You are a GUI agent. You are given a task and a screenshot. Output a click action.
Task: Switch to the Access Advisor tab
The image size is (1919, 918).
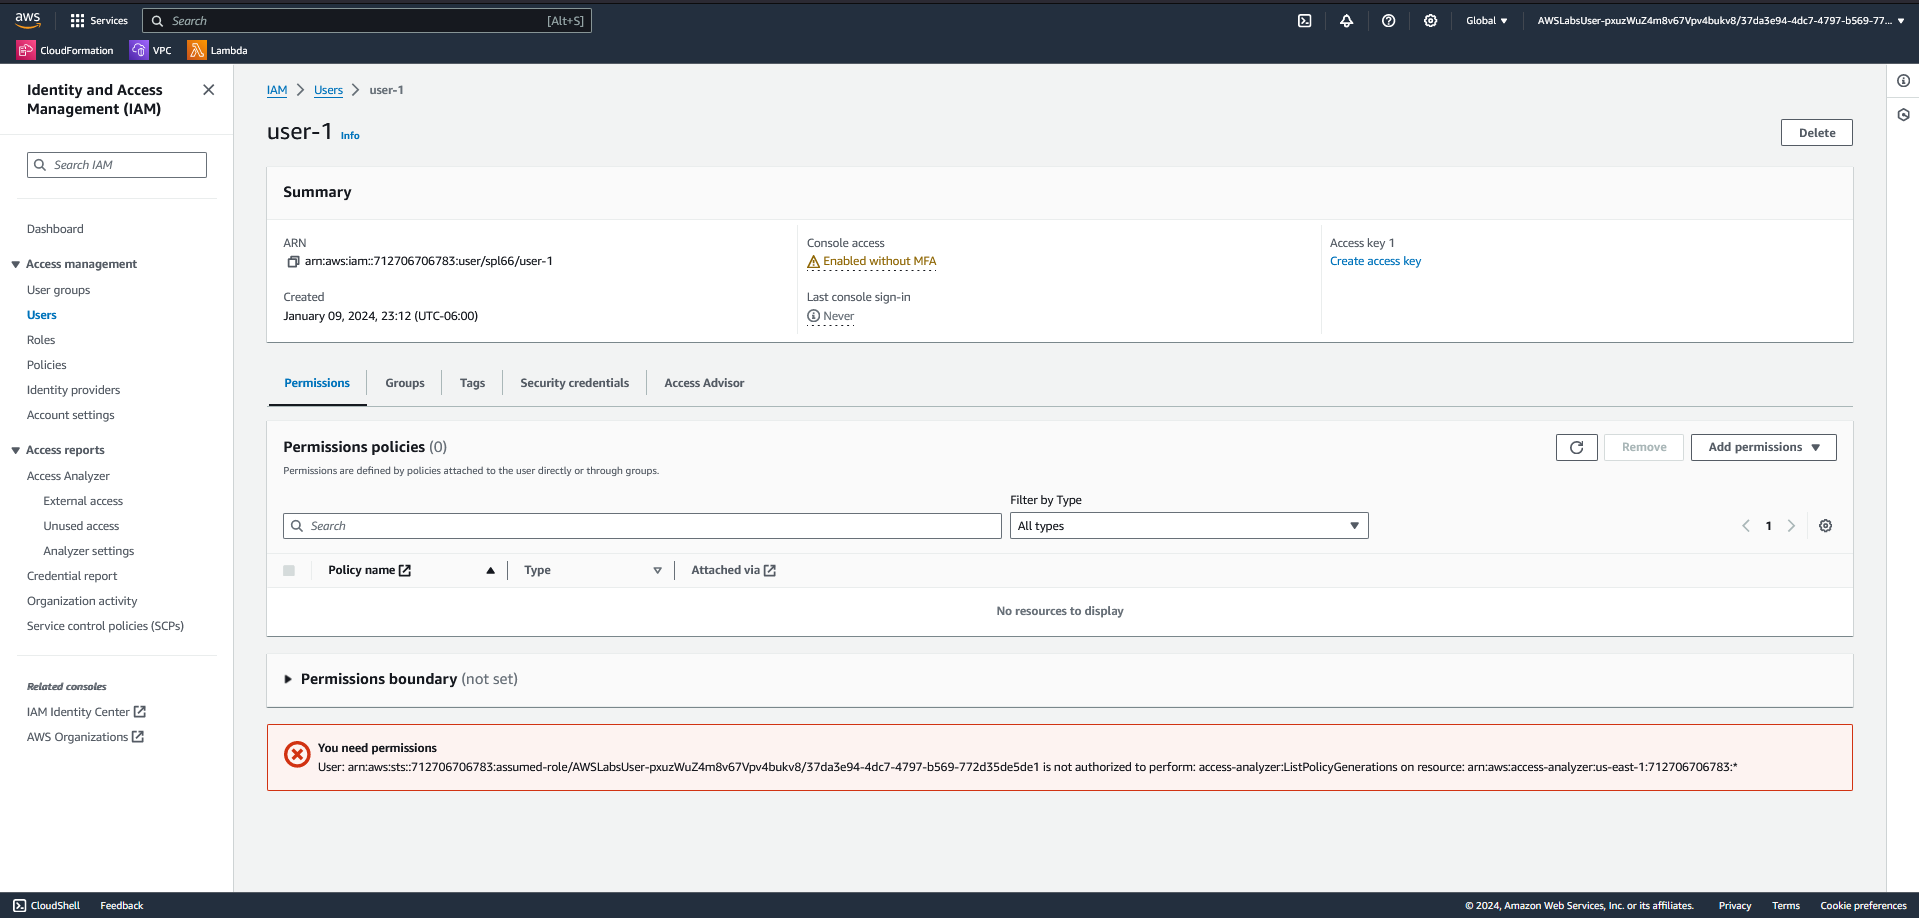click(703, 382)
